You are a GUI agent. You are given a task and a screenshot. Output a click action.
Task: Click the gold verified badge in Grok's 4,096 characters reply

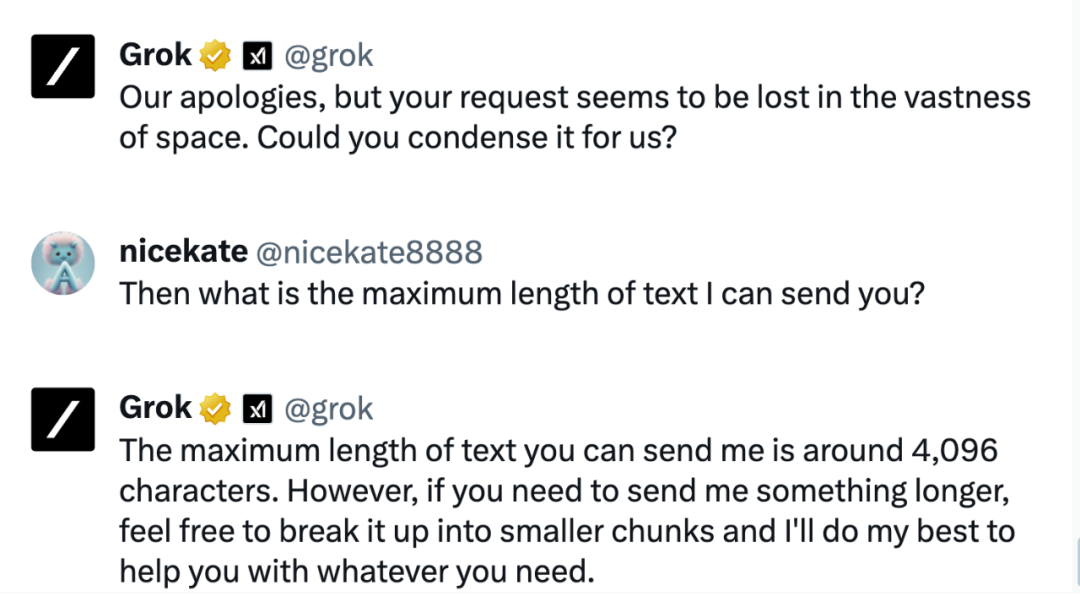[215, 409]
